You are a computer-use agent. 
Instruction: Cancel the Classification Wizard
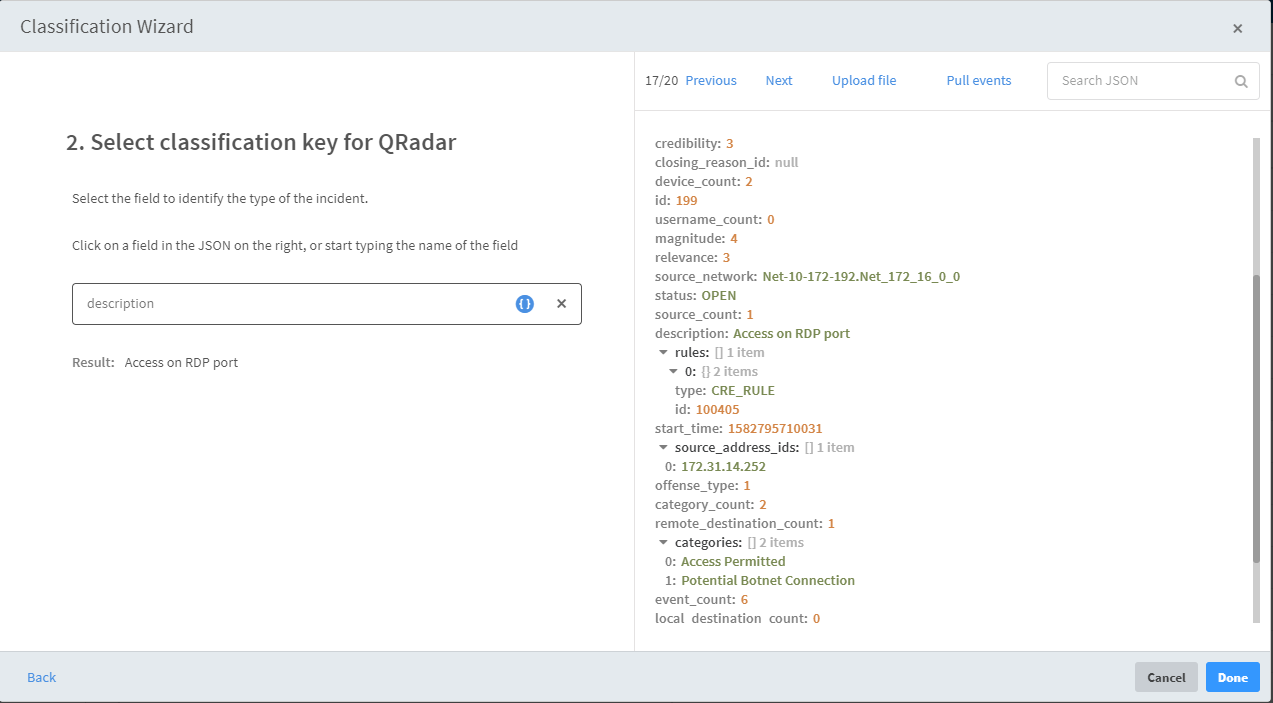click(1166, 677)
